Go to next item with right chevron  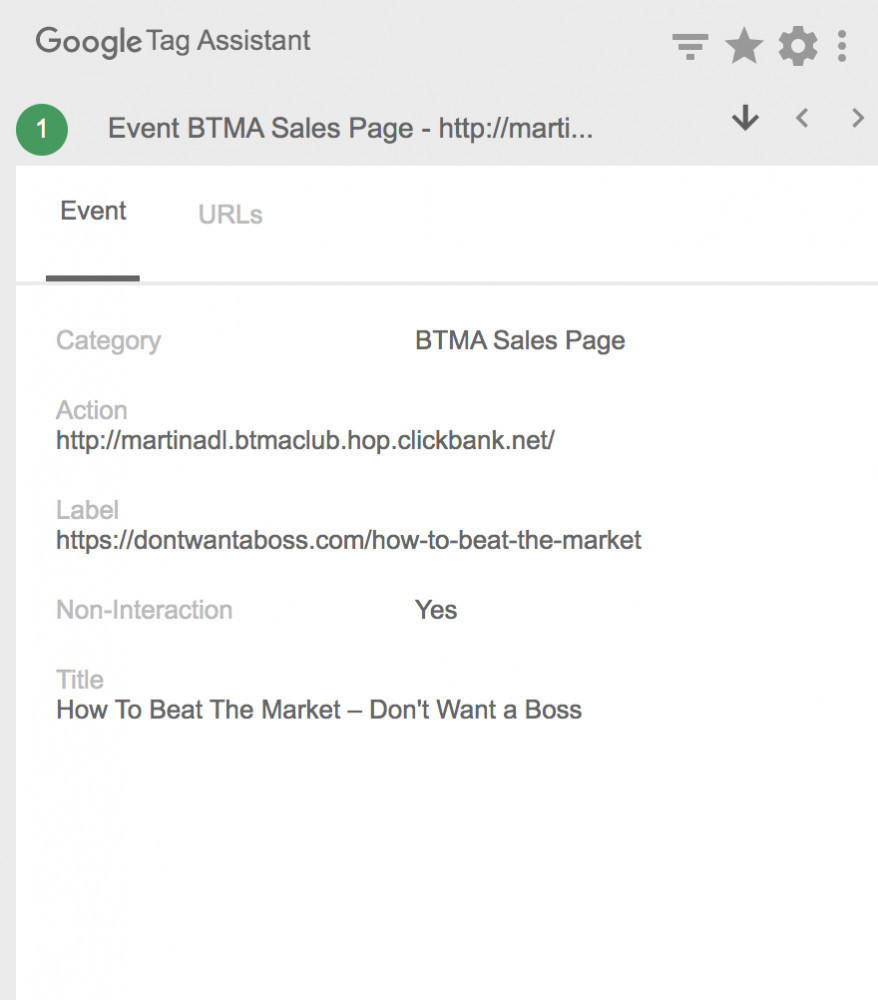point(858,118)
